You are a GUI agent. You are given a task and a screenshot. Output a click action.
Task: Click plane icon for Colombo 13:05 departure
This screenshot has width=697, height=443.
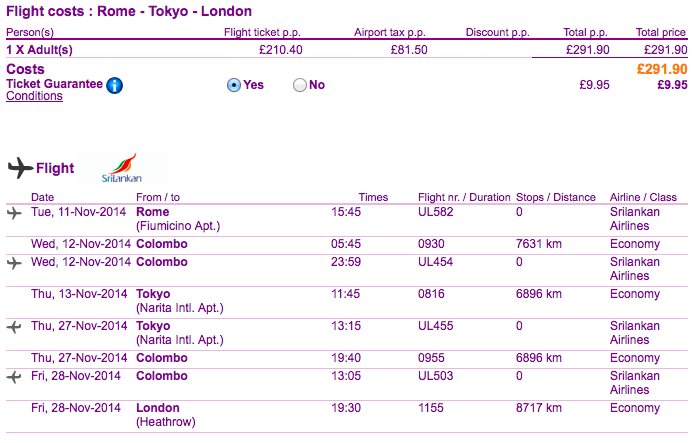14,377
